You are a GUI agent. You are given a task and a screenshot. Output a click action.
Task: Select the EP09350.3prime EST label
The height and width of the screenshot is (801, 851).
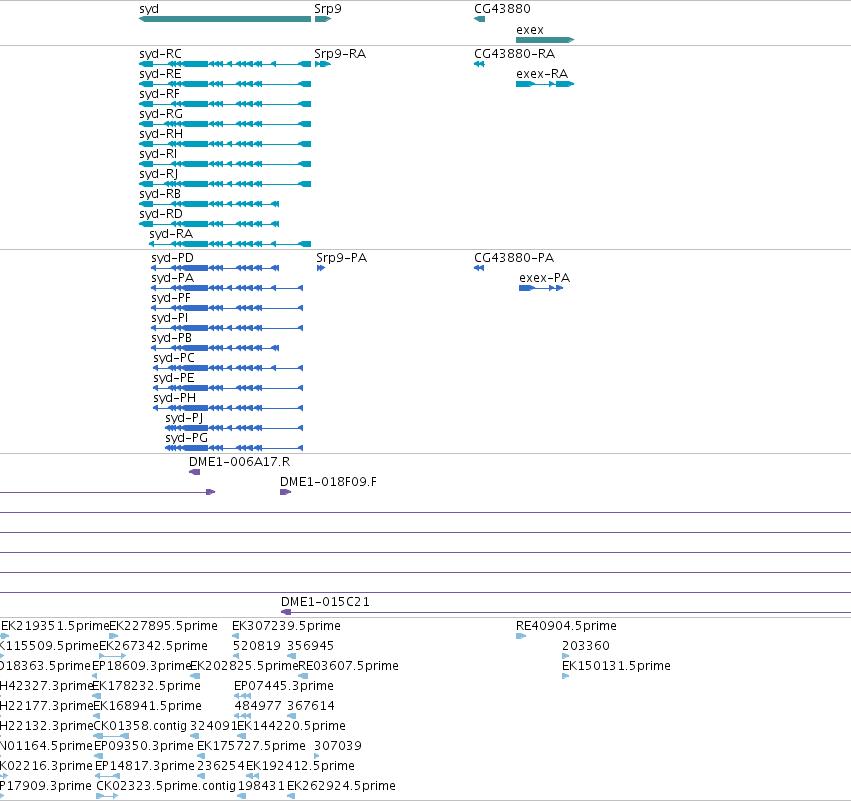pos(144,746)
